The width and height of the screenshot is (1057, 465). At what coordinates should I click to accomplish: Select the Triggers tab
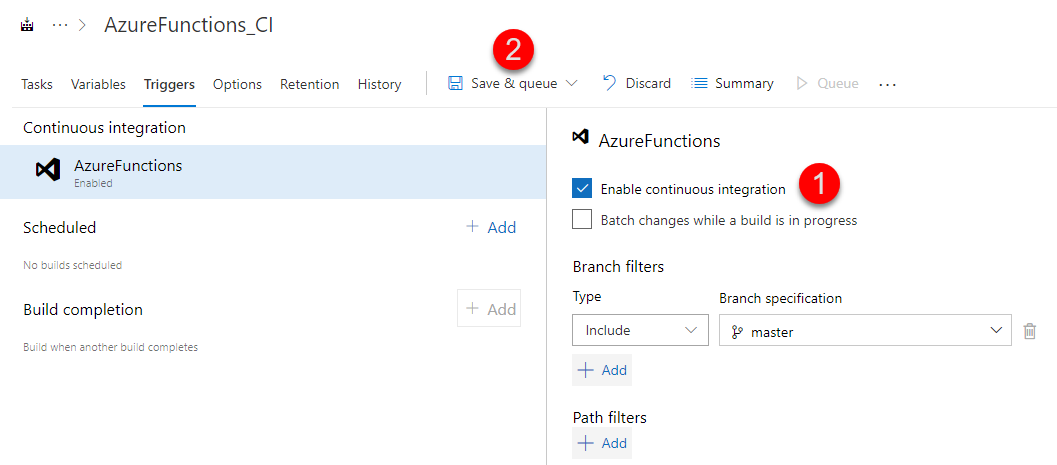coord(169,84)
